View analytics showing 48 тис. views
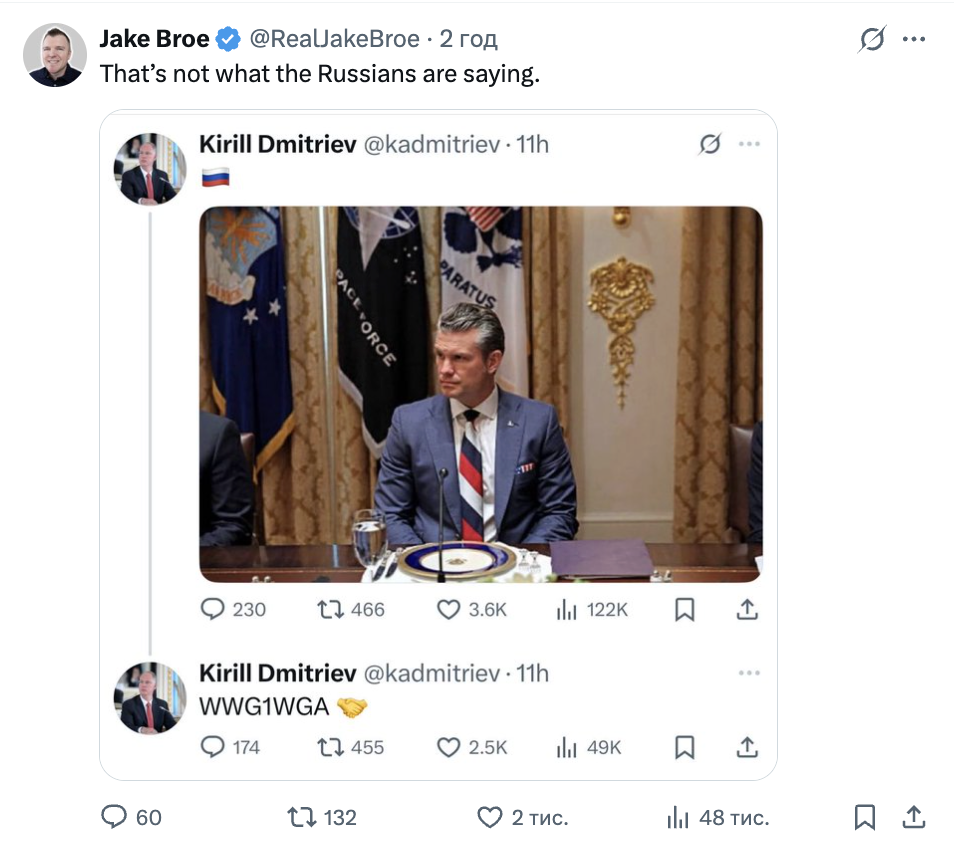Screen dimensions: 954x848 coord(678,817)
